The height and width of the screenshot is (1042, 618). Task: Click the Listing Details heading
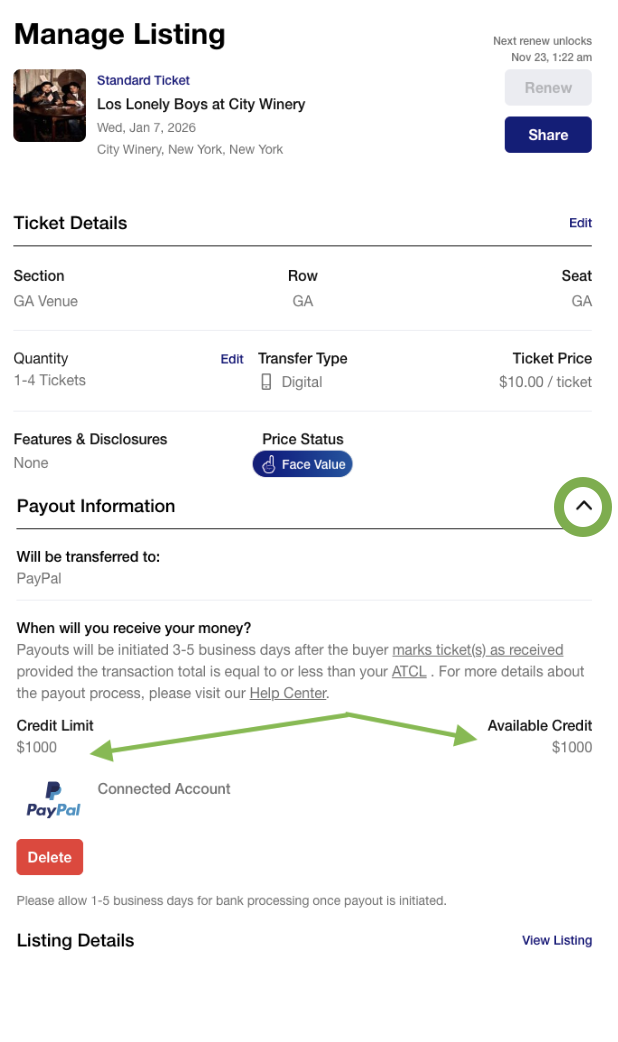75,940
